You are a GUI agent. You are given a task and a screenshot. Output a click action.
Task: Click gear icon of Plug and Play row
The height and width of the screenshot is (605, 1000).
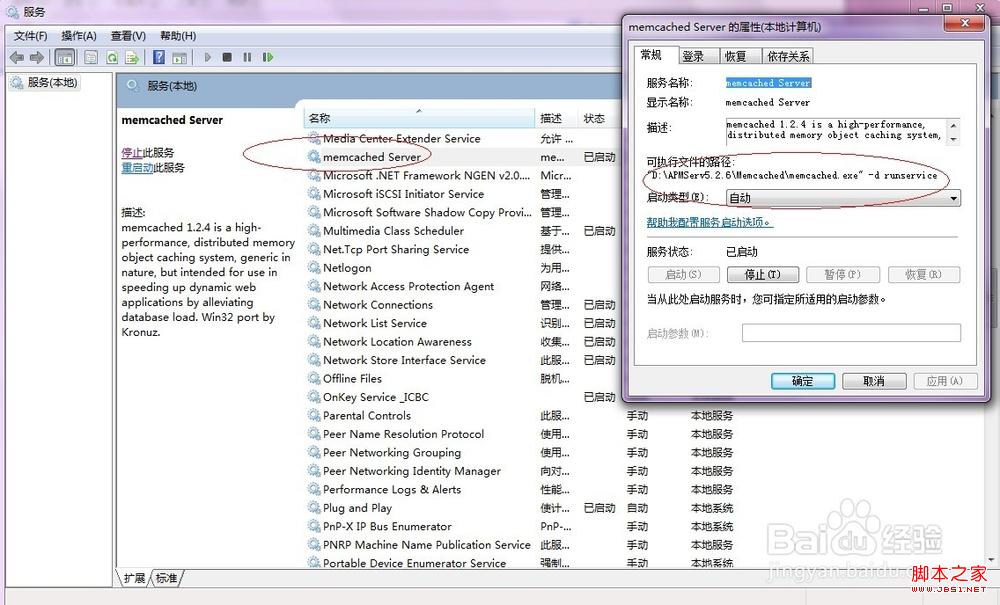pyautogui.click(x=314, y=508)
